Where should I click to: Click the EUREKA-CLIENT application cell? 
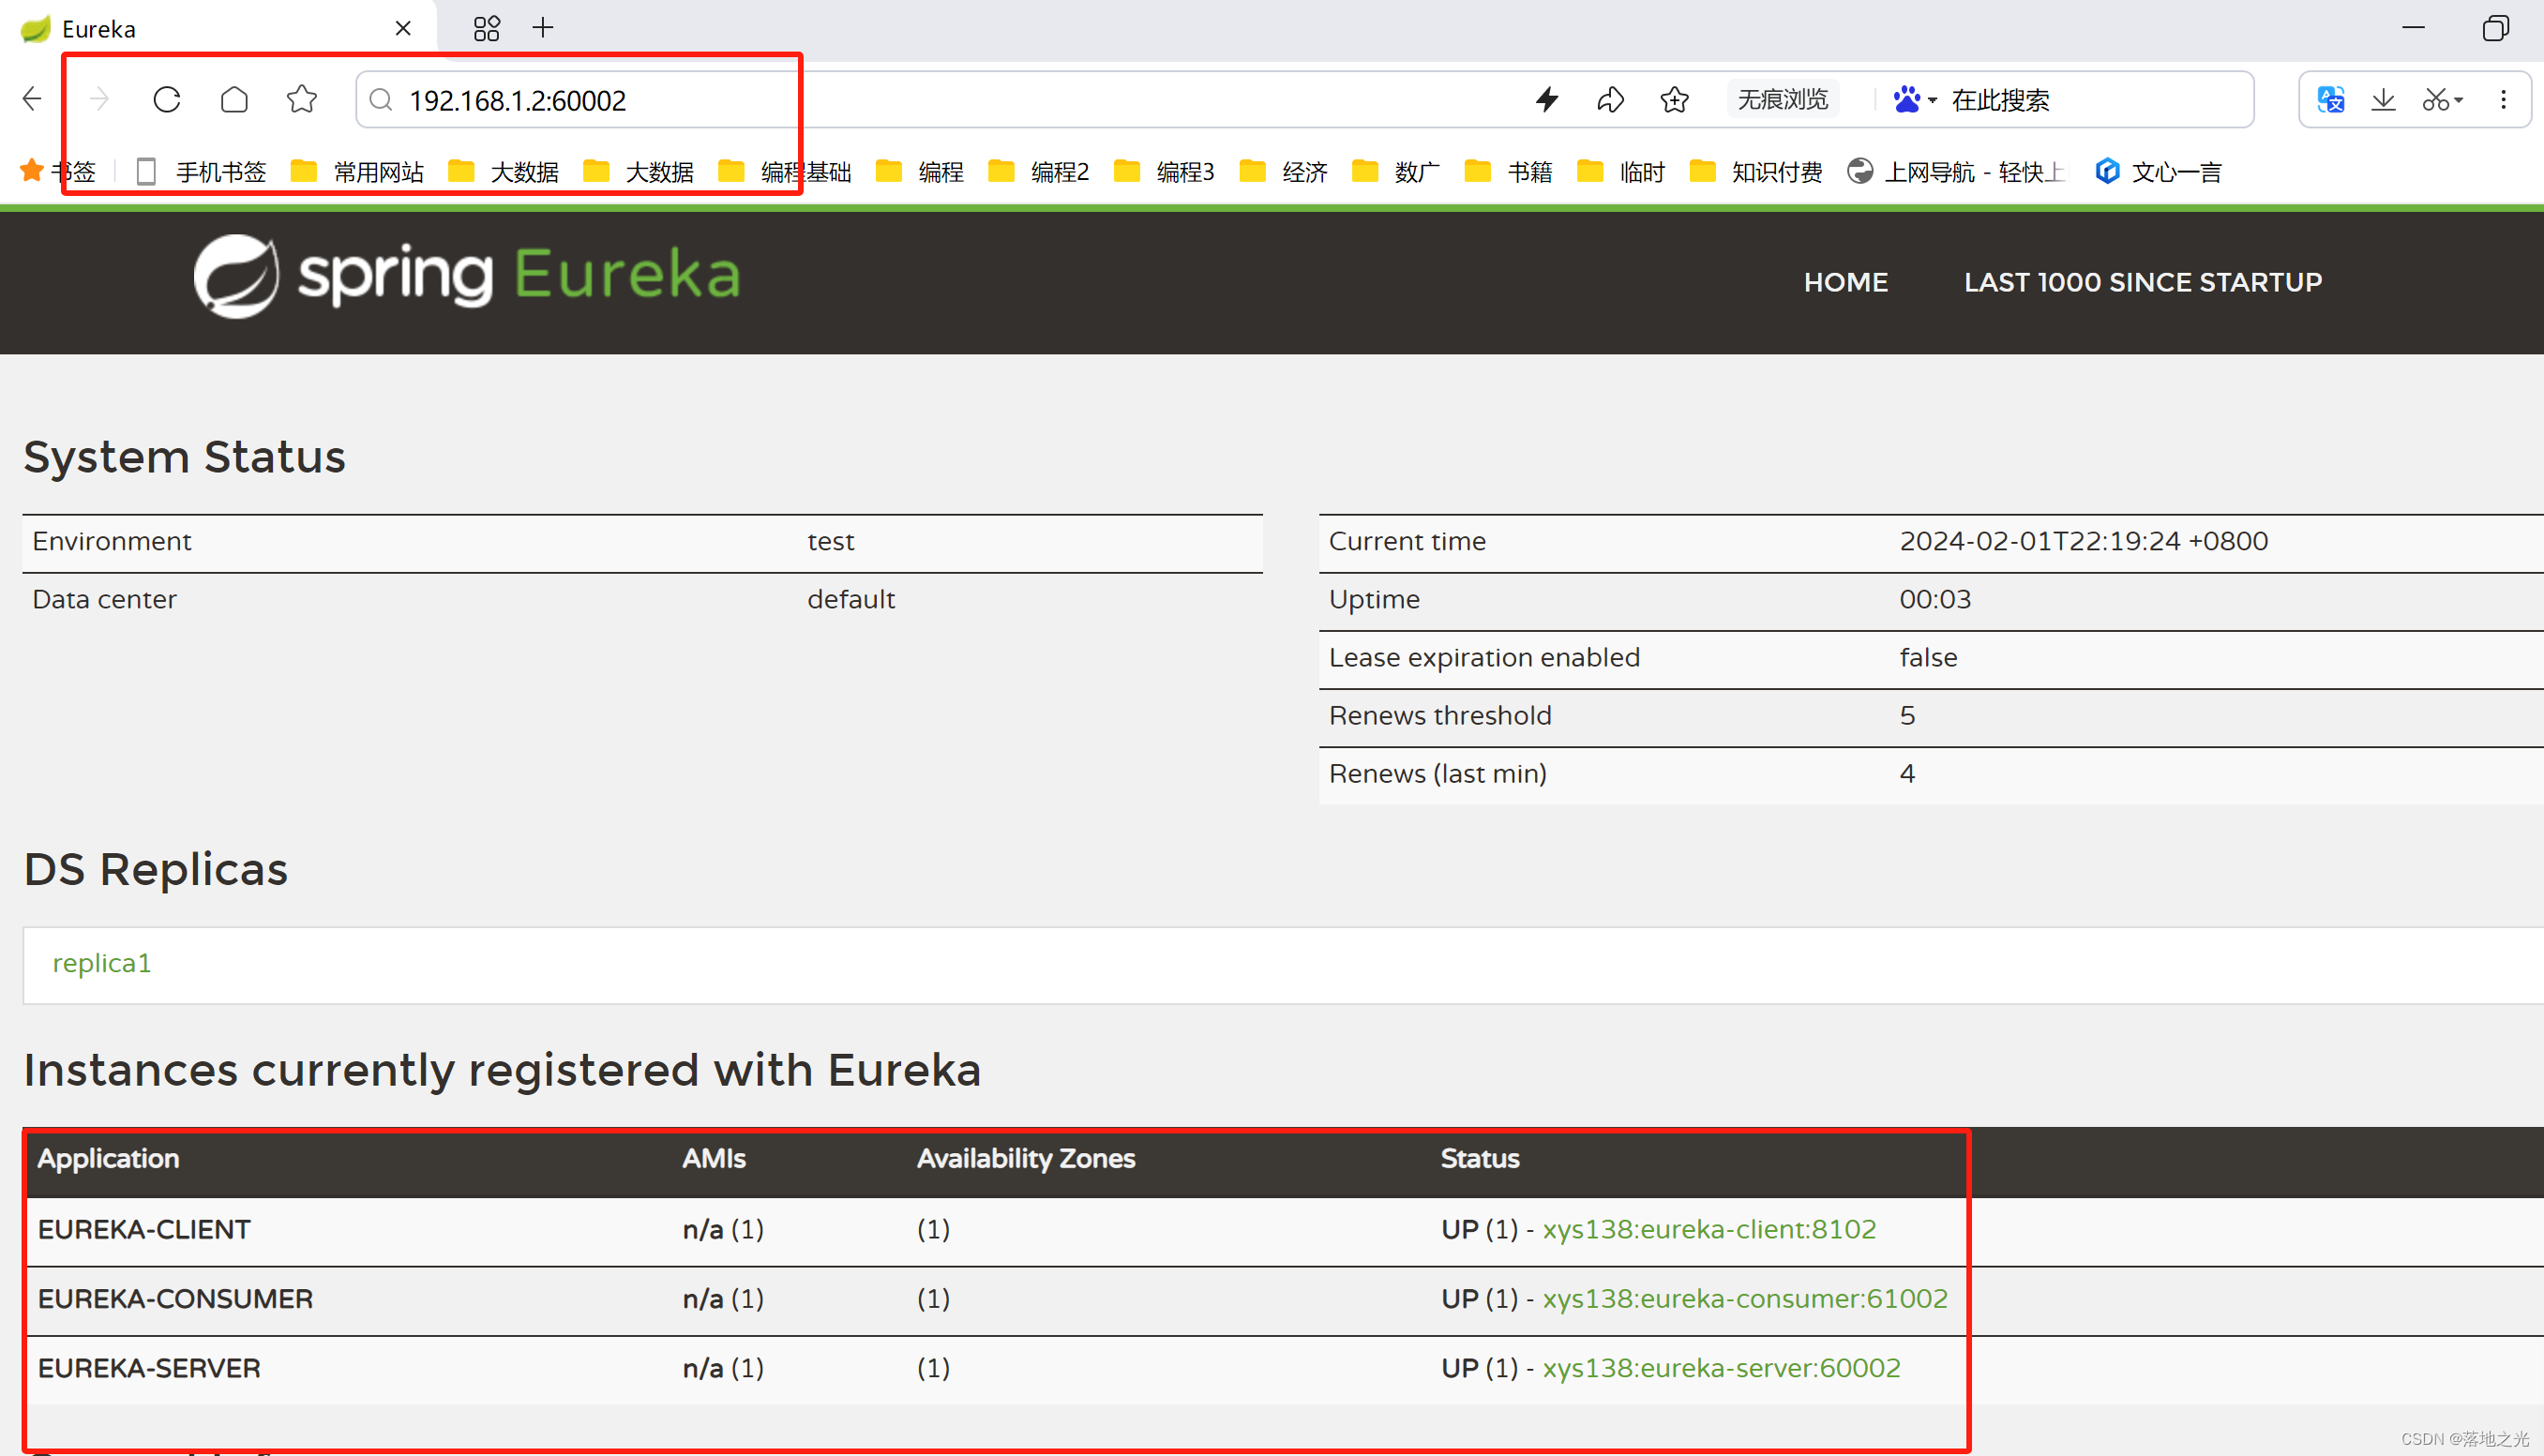coord(144,1228)
